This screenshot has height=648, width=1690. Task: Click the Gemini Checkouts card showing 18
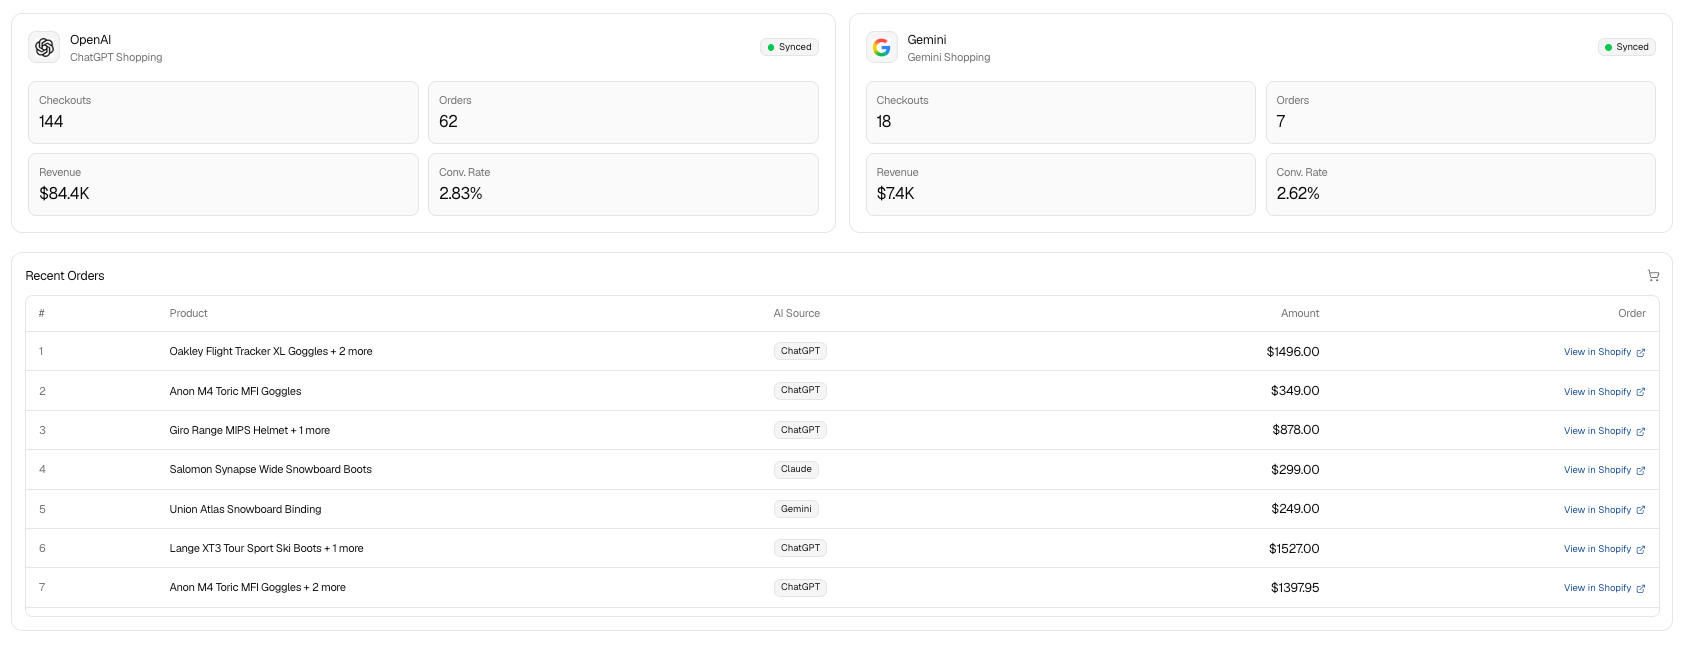1060,112
